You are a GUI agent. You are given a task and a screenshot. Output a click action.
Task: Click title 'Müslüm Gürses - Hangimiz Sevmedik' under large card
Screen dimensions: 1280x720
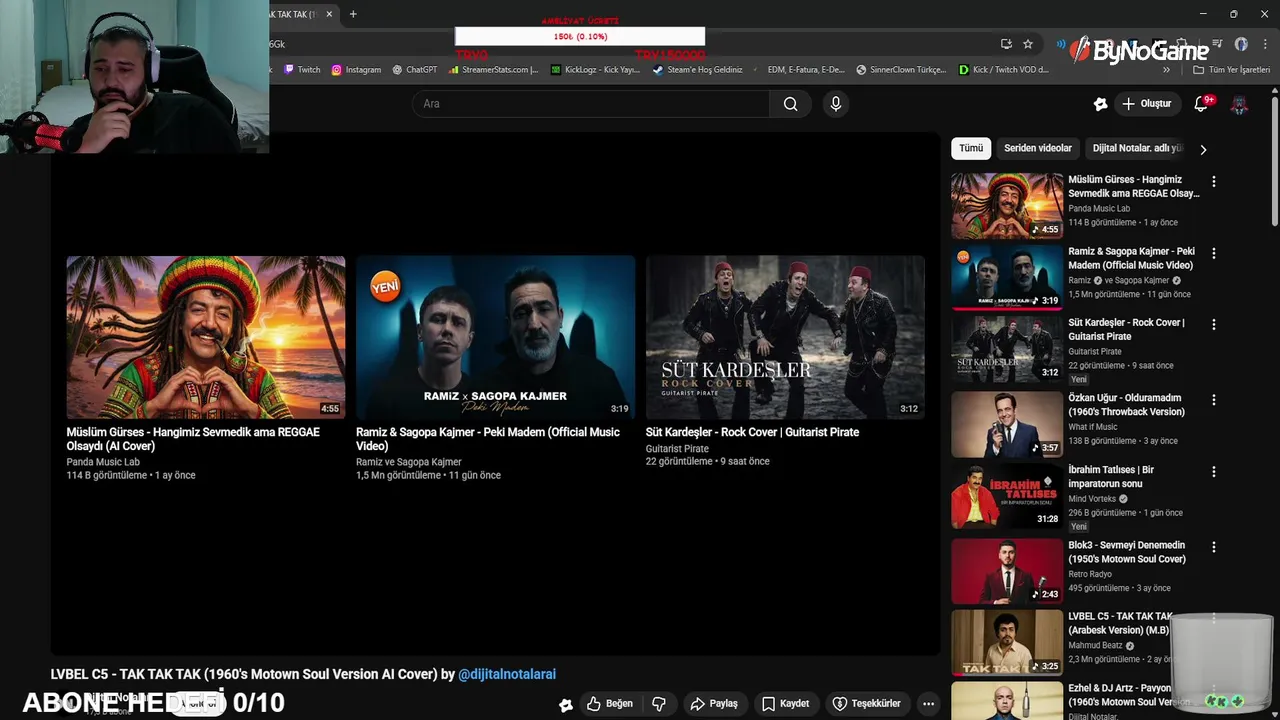tap(193, 439)
